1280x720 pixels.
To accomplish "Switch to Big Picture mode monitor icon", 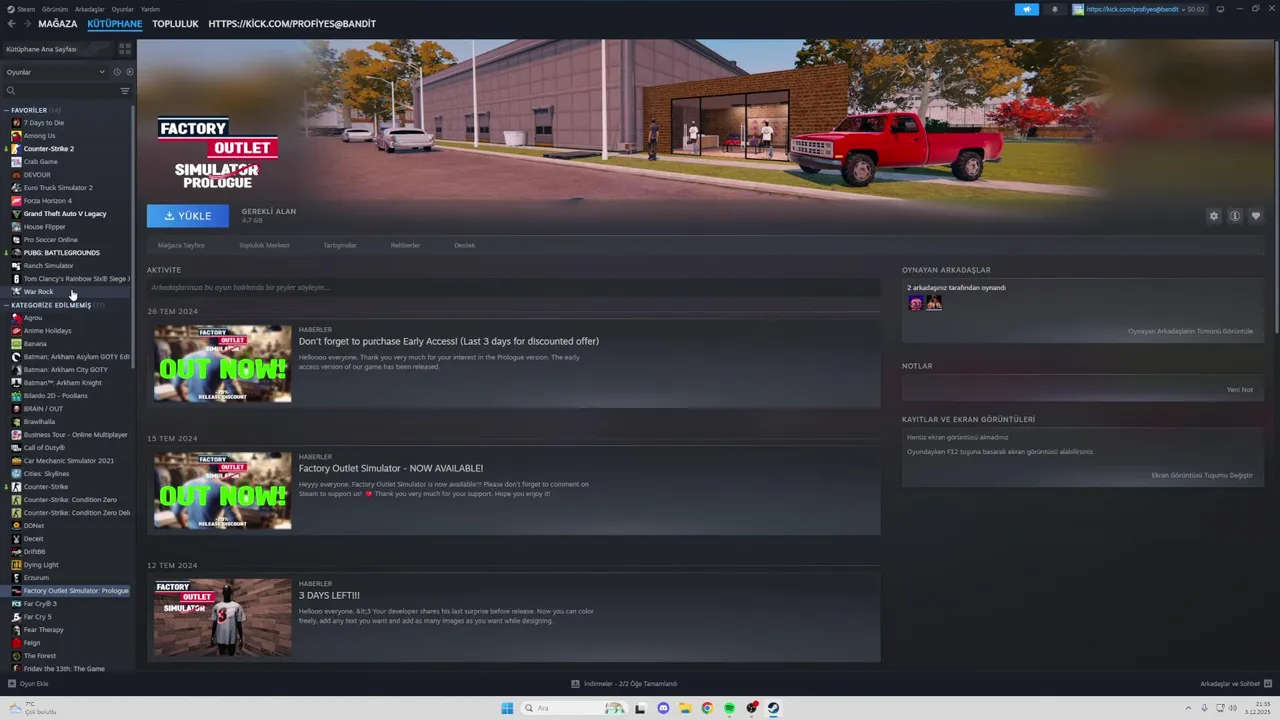I will pyautogui.click(x=1220, y=9).
